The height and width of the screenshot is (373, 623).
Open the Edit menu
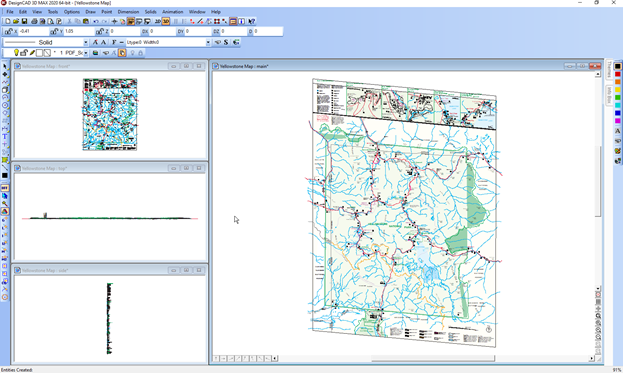coord(23,12)
